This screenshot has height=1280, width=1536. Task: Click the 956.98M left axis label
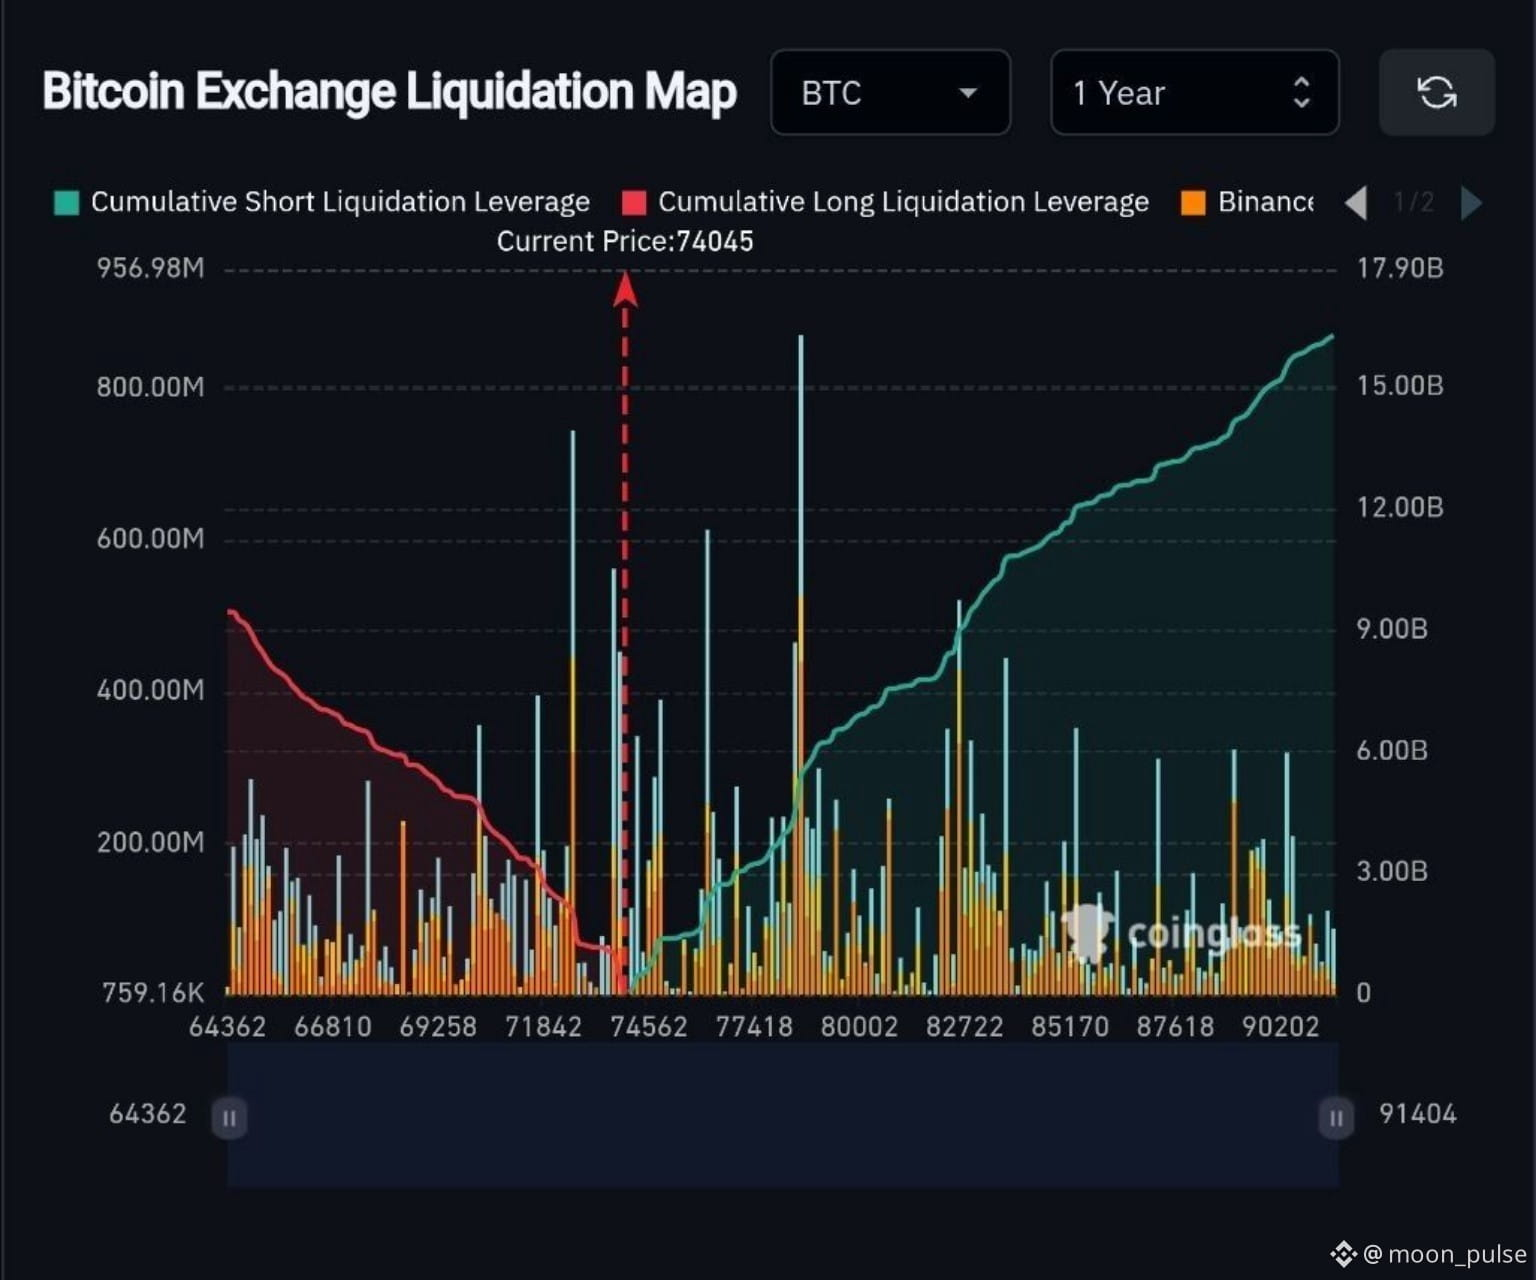coord(150,268)
